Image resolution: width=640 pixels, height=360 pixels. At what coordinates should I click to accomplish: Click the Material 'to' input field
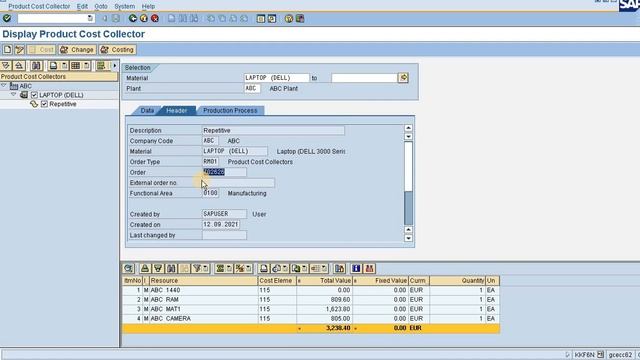click(364, 78)
